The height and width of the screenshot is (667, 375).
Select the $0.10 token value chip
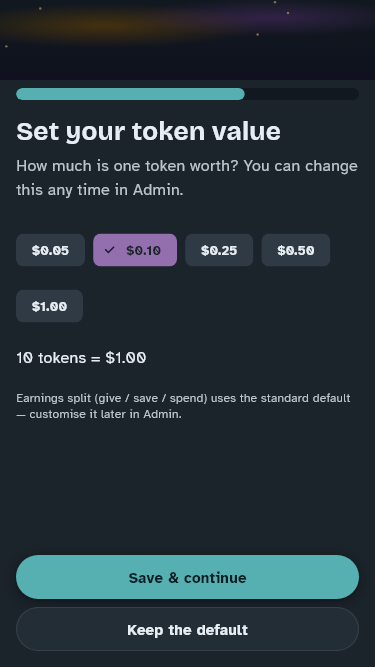tap(135, 250)
